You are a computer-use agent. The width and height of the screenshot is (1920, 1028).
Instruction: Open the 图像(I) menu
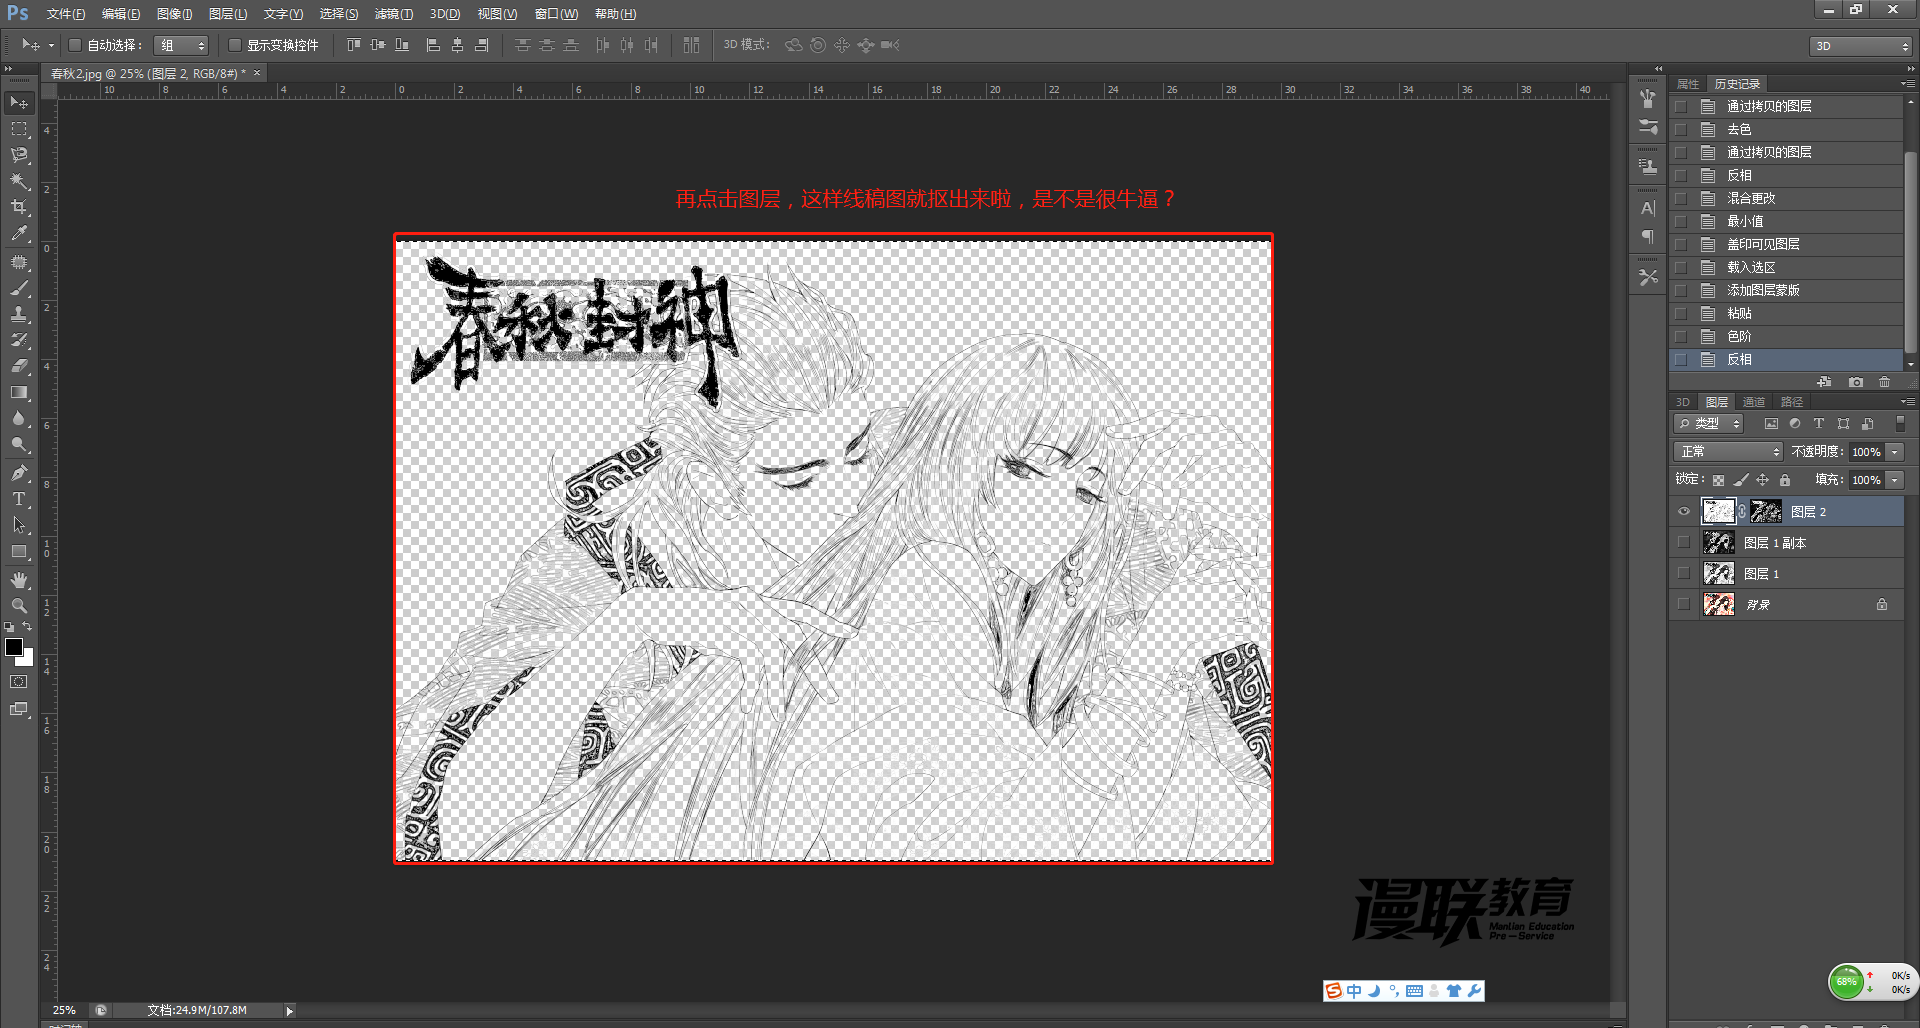pos(175,14)
